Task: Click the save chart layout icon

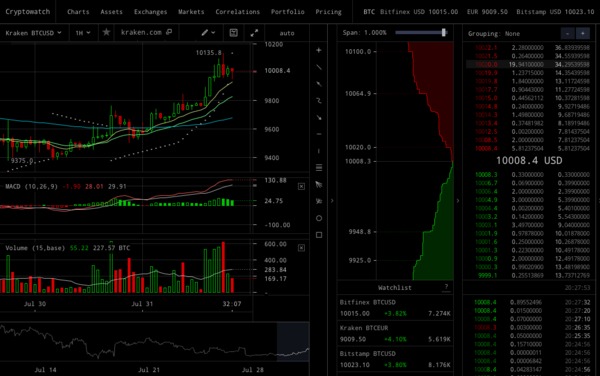Action: [233, 33]
